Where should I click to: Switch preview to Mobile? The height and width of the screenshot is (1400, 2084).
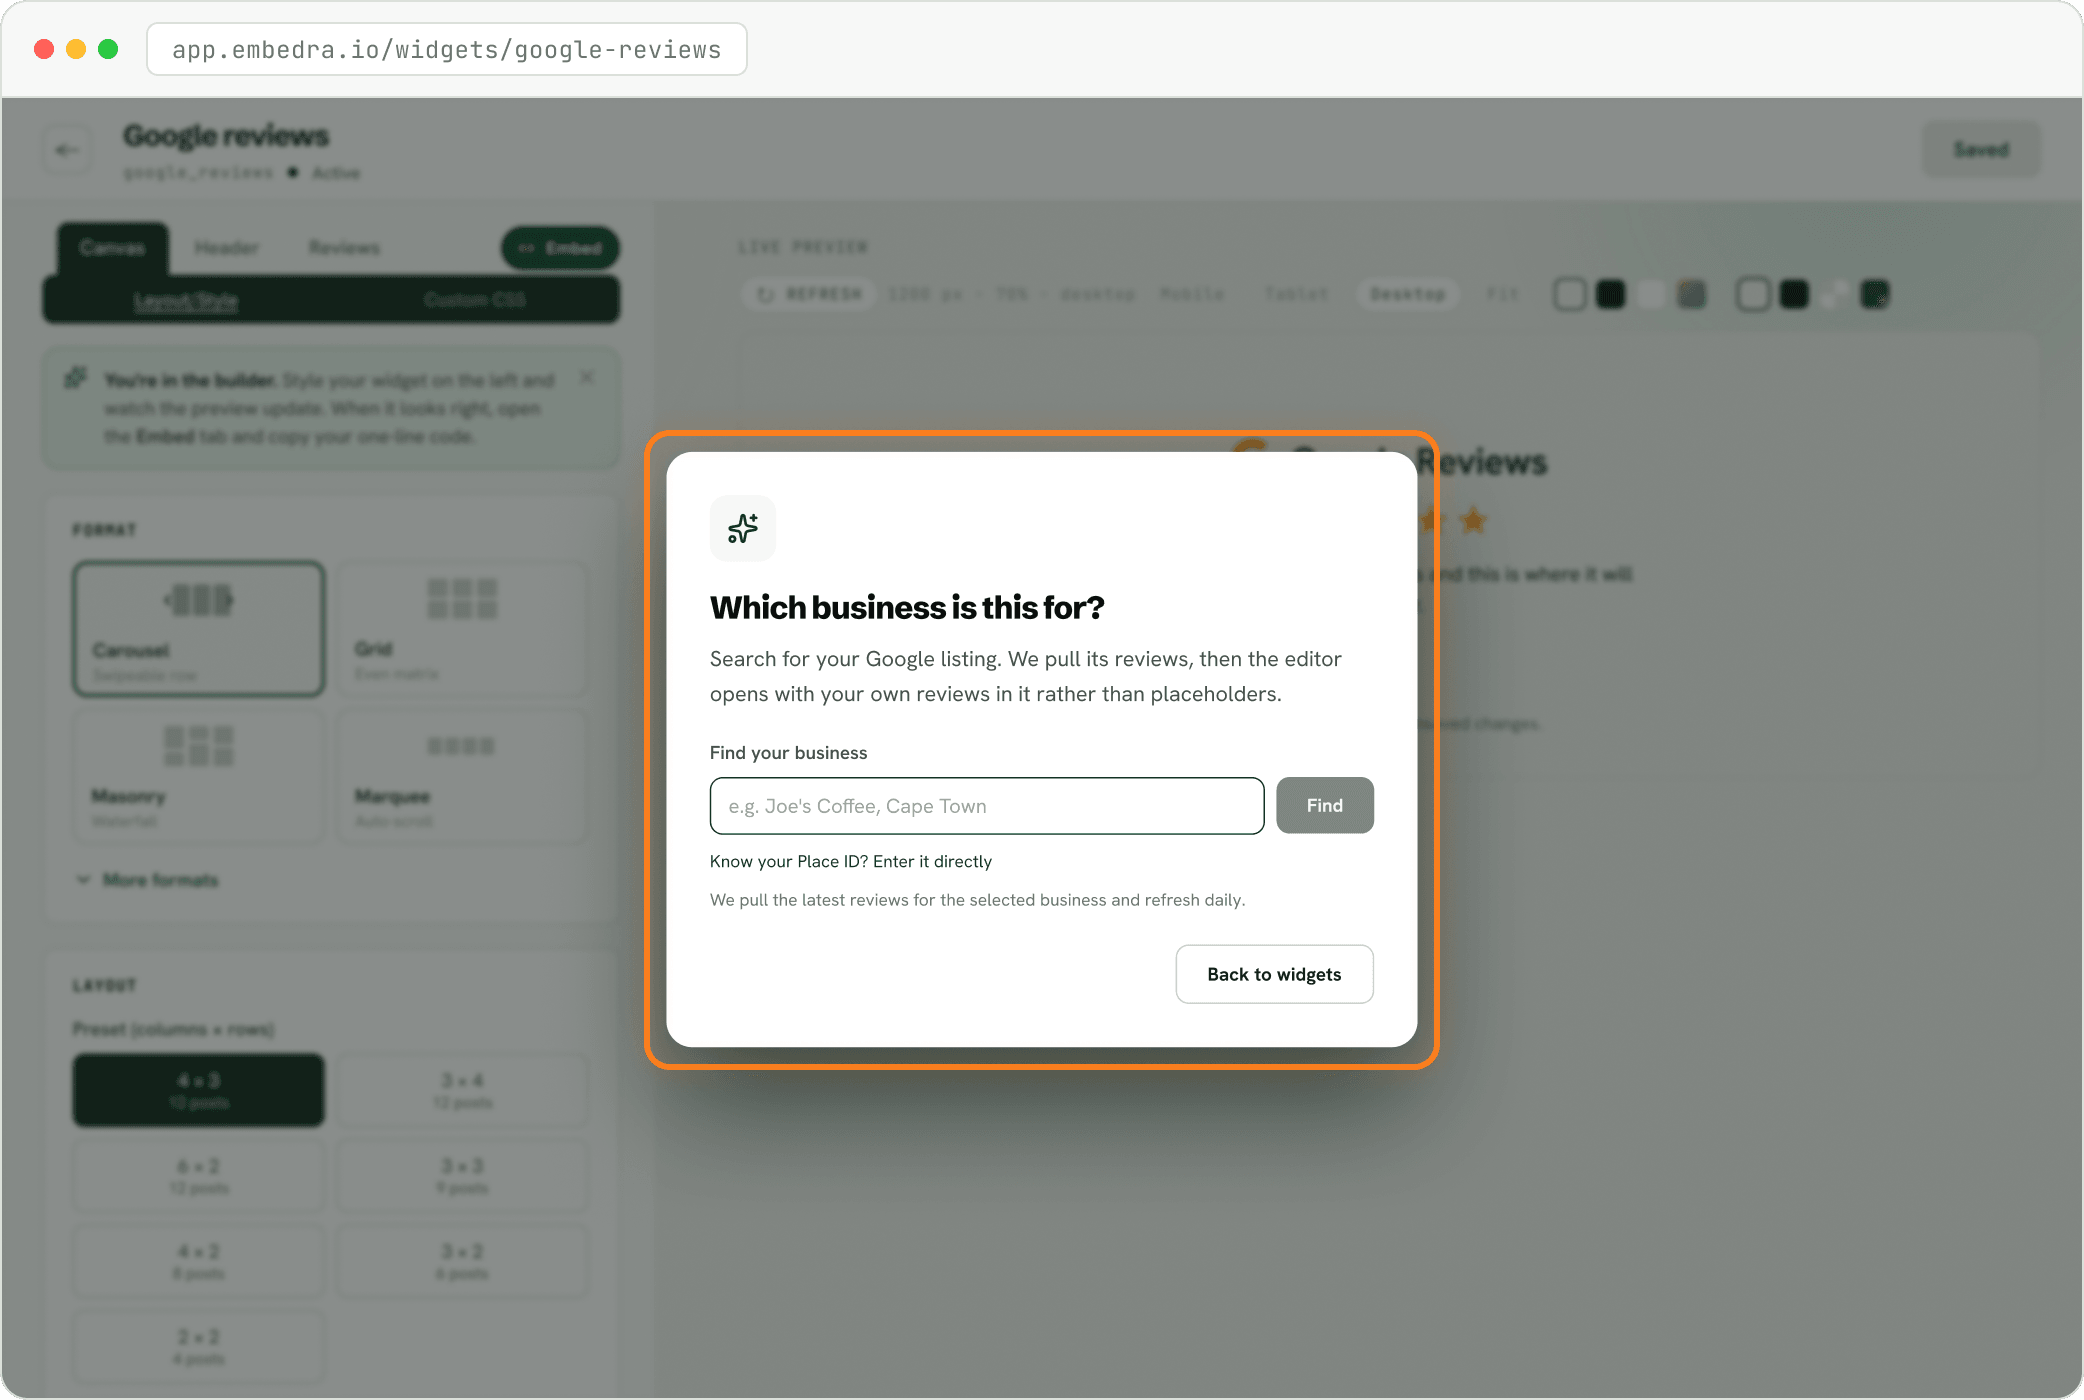(1192, 294)
